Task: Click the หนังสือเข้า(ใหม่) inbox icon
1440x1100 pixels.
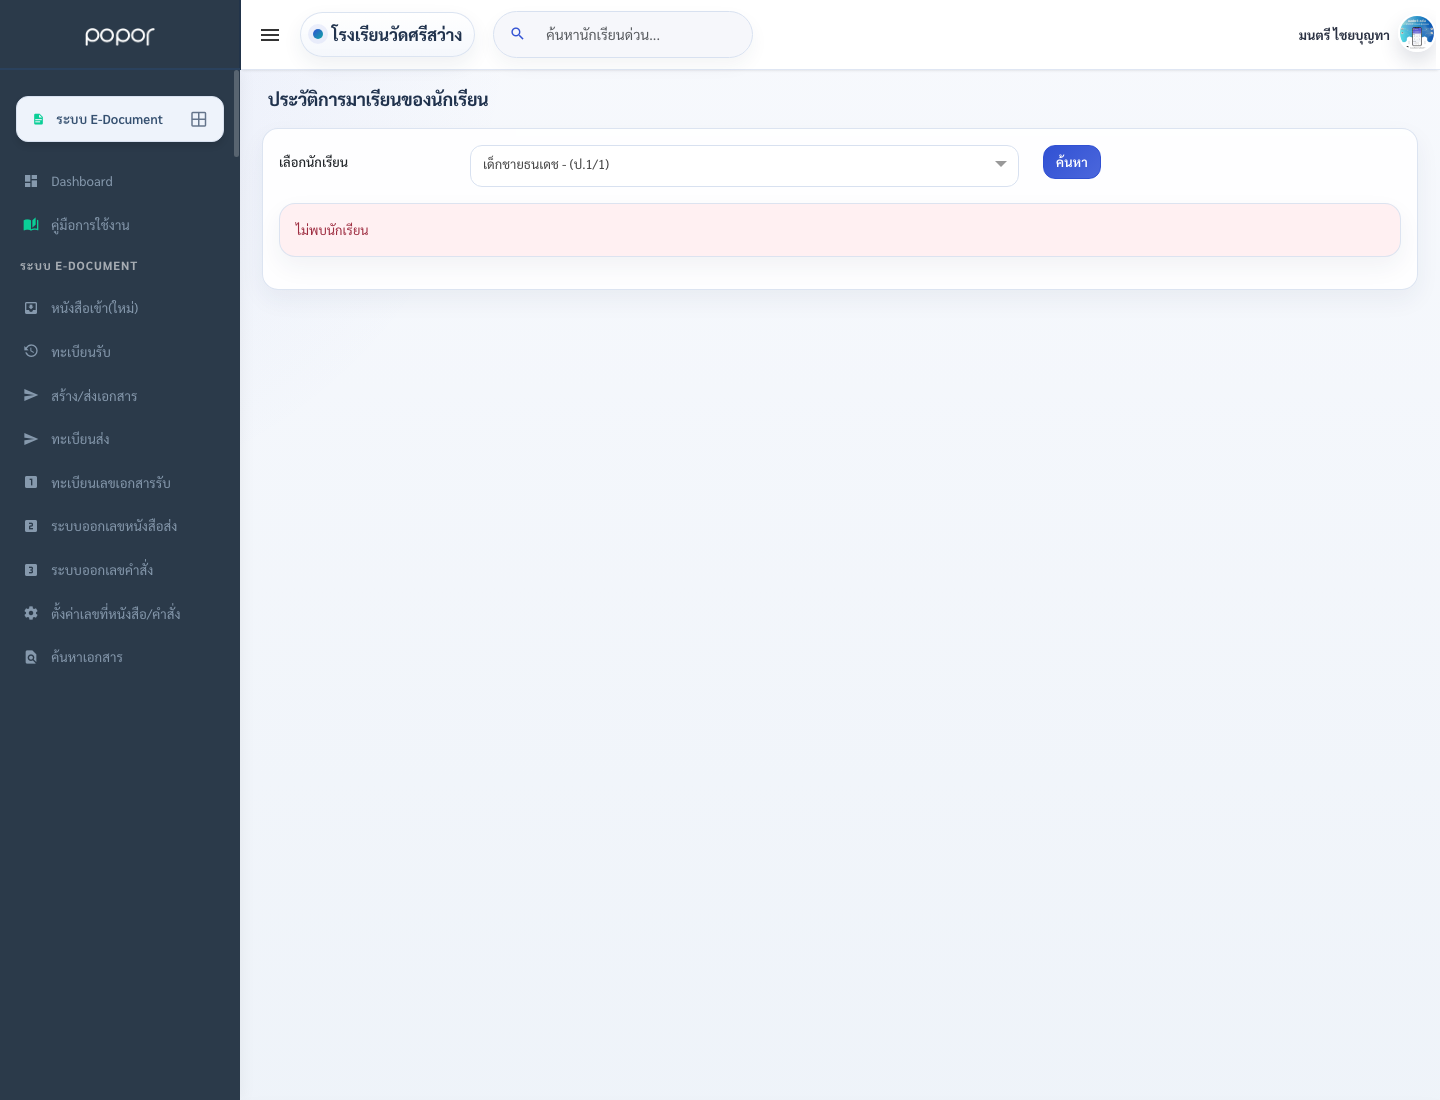Action: (31, 308)
